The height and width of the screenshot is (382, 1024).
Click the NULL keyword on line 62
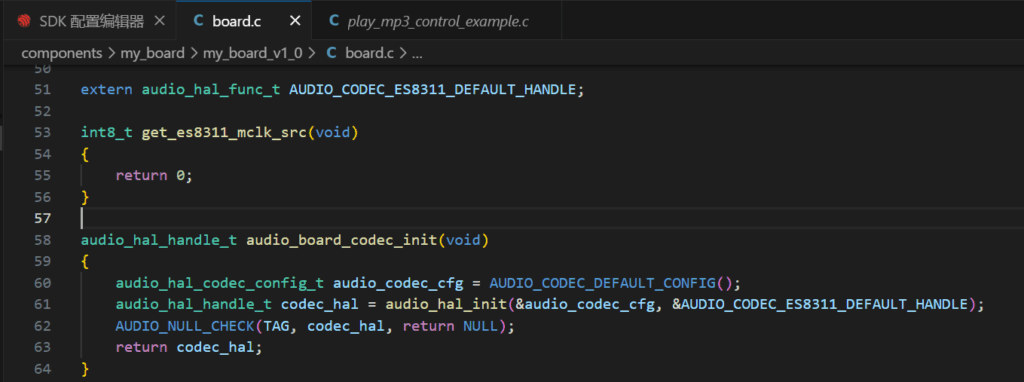pos(481,326)
